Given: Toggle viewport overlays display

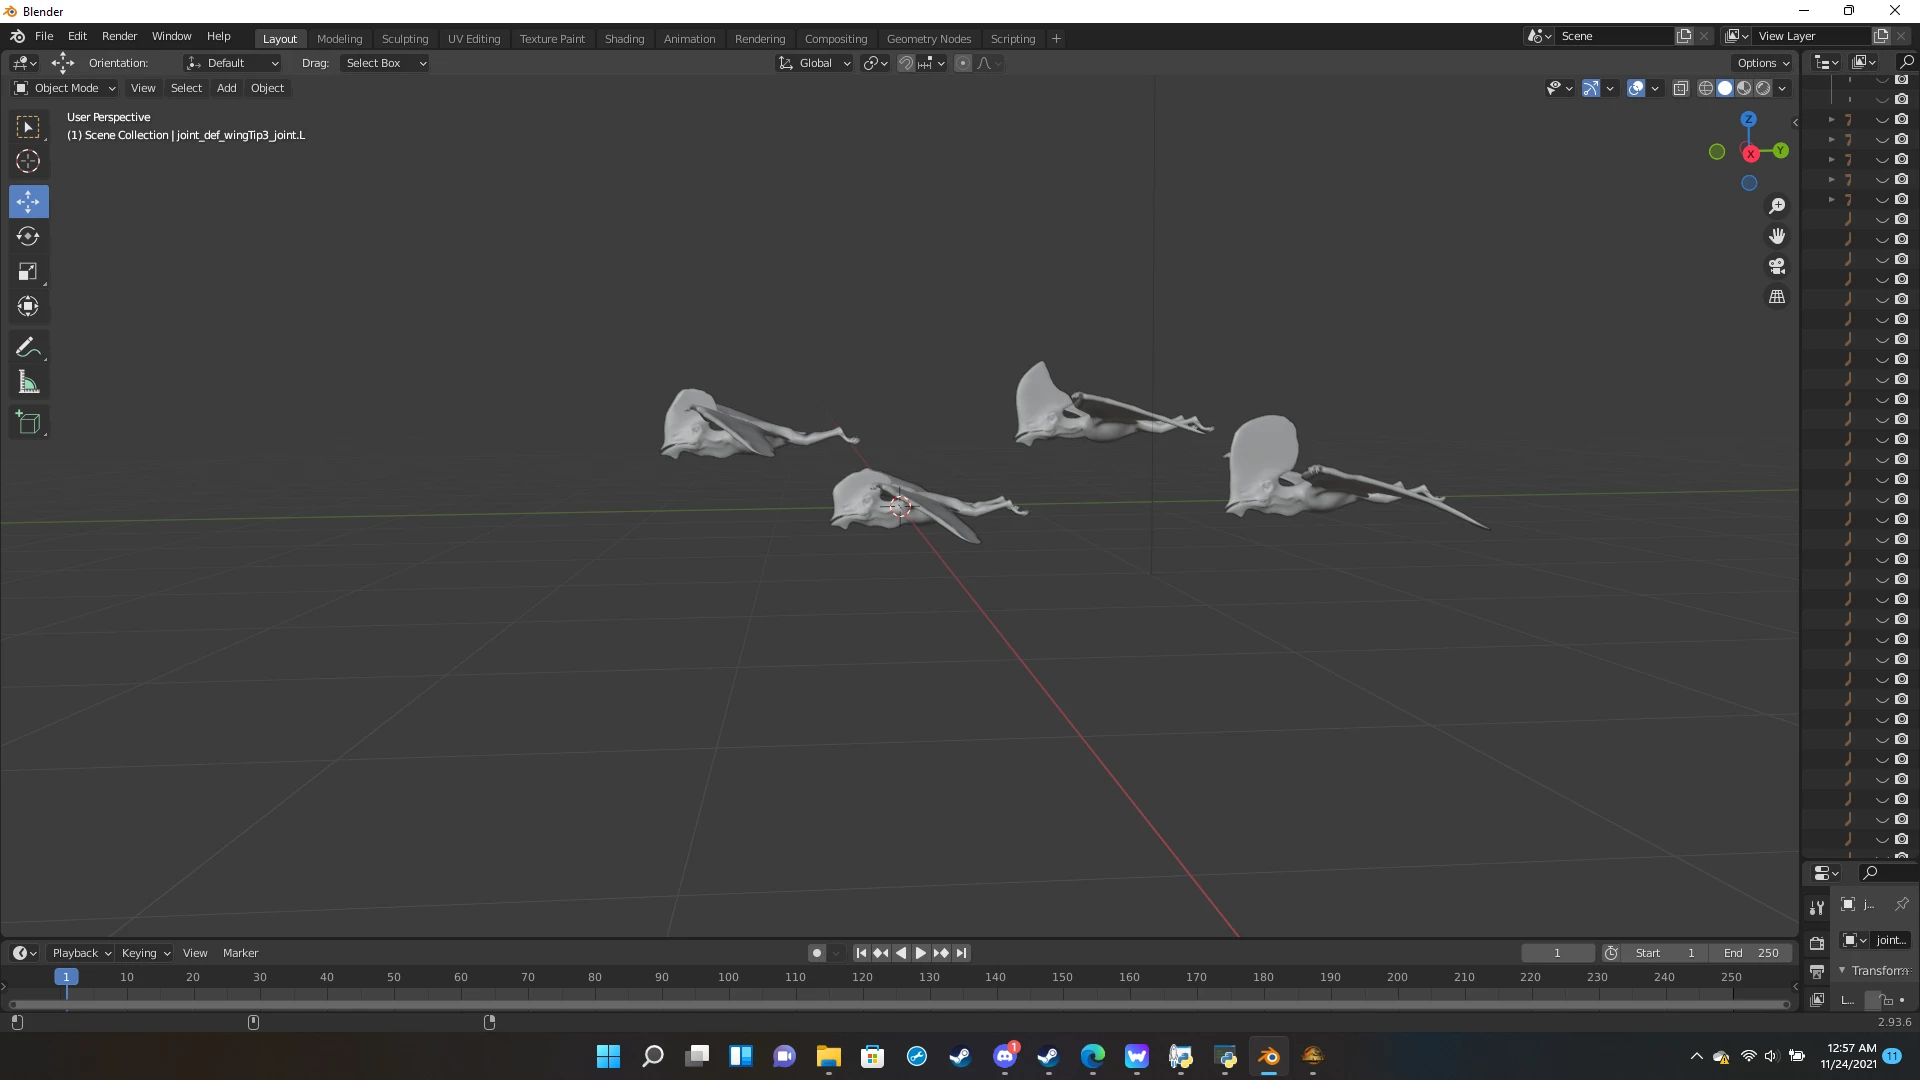Looking at the screenshot, I should tap(1636, 88).
